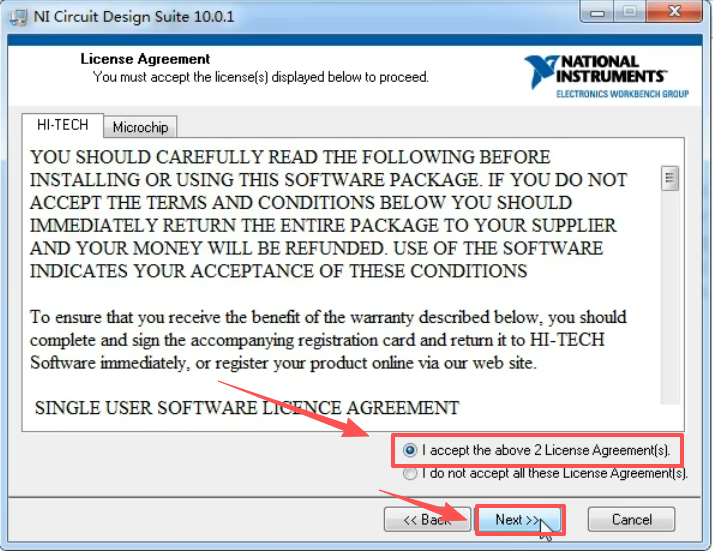This screenshot has height=551, width=713.
Task: Cancel the installation
Action: point(631,519)
